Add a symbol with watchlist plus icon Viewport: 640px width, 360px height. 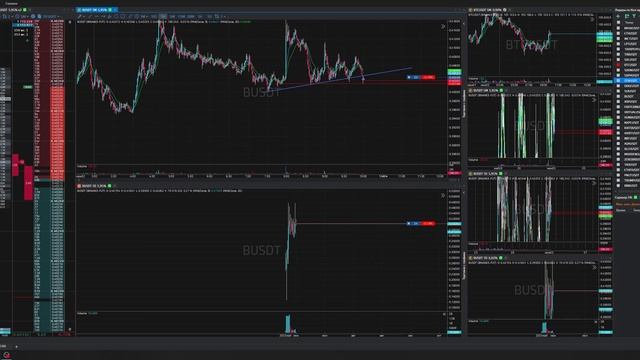tap(618, 16)
